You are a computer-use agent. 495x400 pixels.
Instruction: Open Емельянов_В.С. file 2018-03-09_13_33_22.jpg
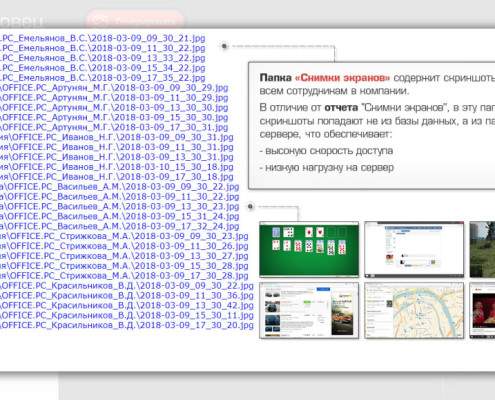[x=103, y=58]
